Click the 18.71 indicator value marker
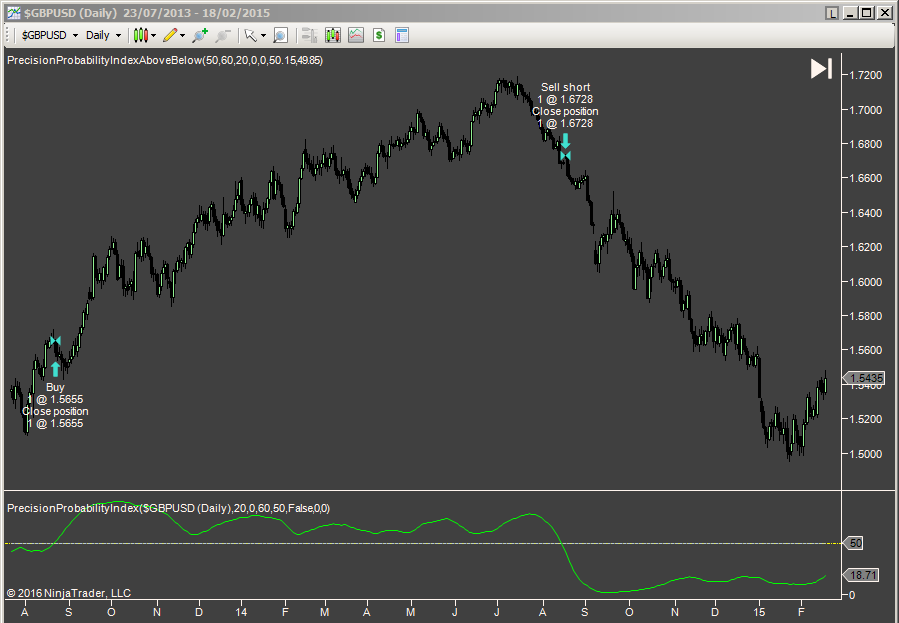 (x=862, y=575)
